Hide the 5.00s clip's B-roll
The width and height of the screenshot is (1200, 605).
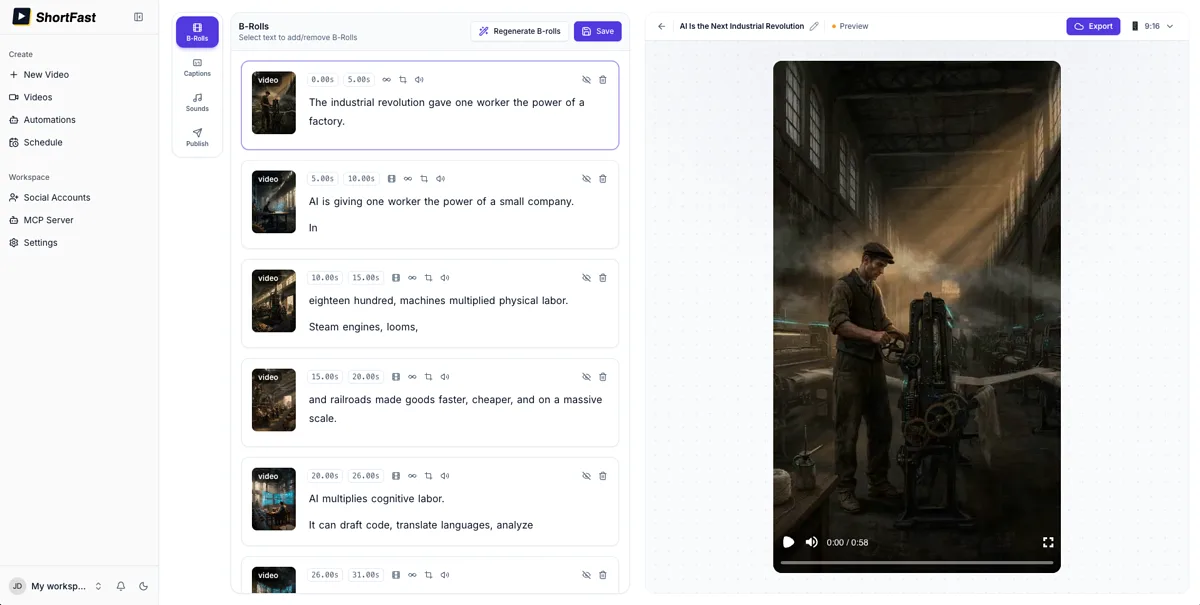[x=586, y=179]
